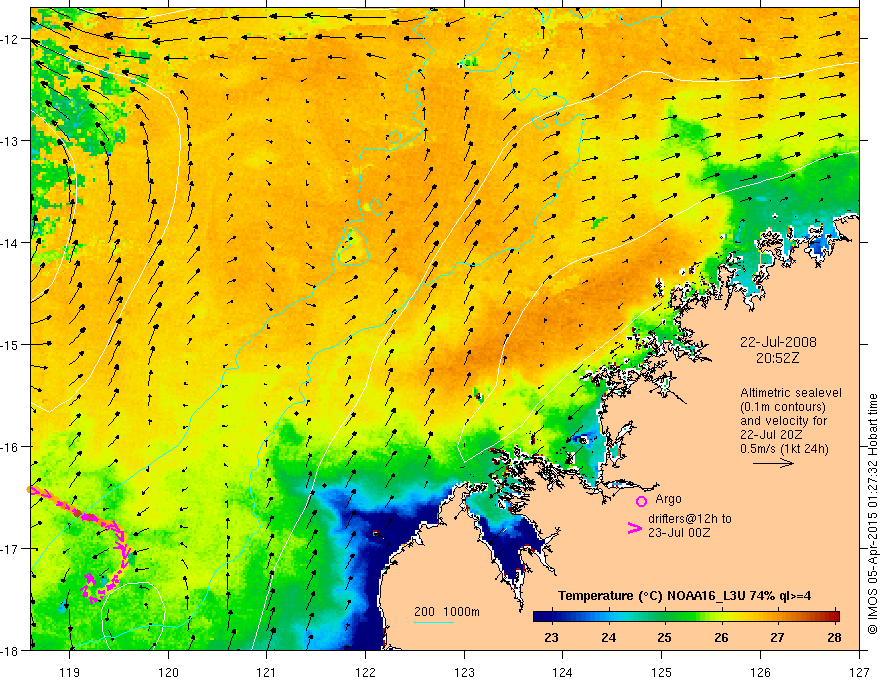Image resolution: width=880 pixels, height=680 pixels.
Task: Click the 'drifters@12h to' legend label
Action: pyautogui.click(x=690, y=519)
